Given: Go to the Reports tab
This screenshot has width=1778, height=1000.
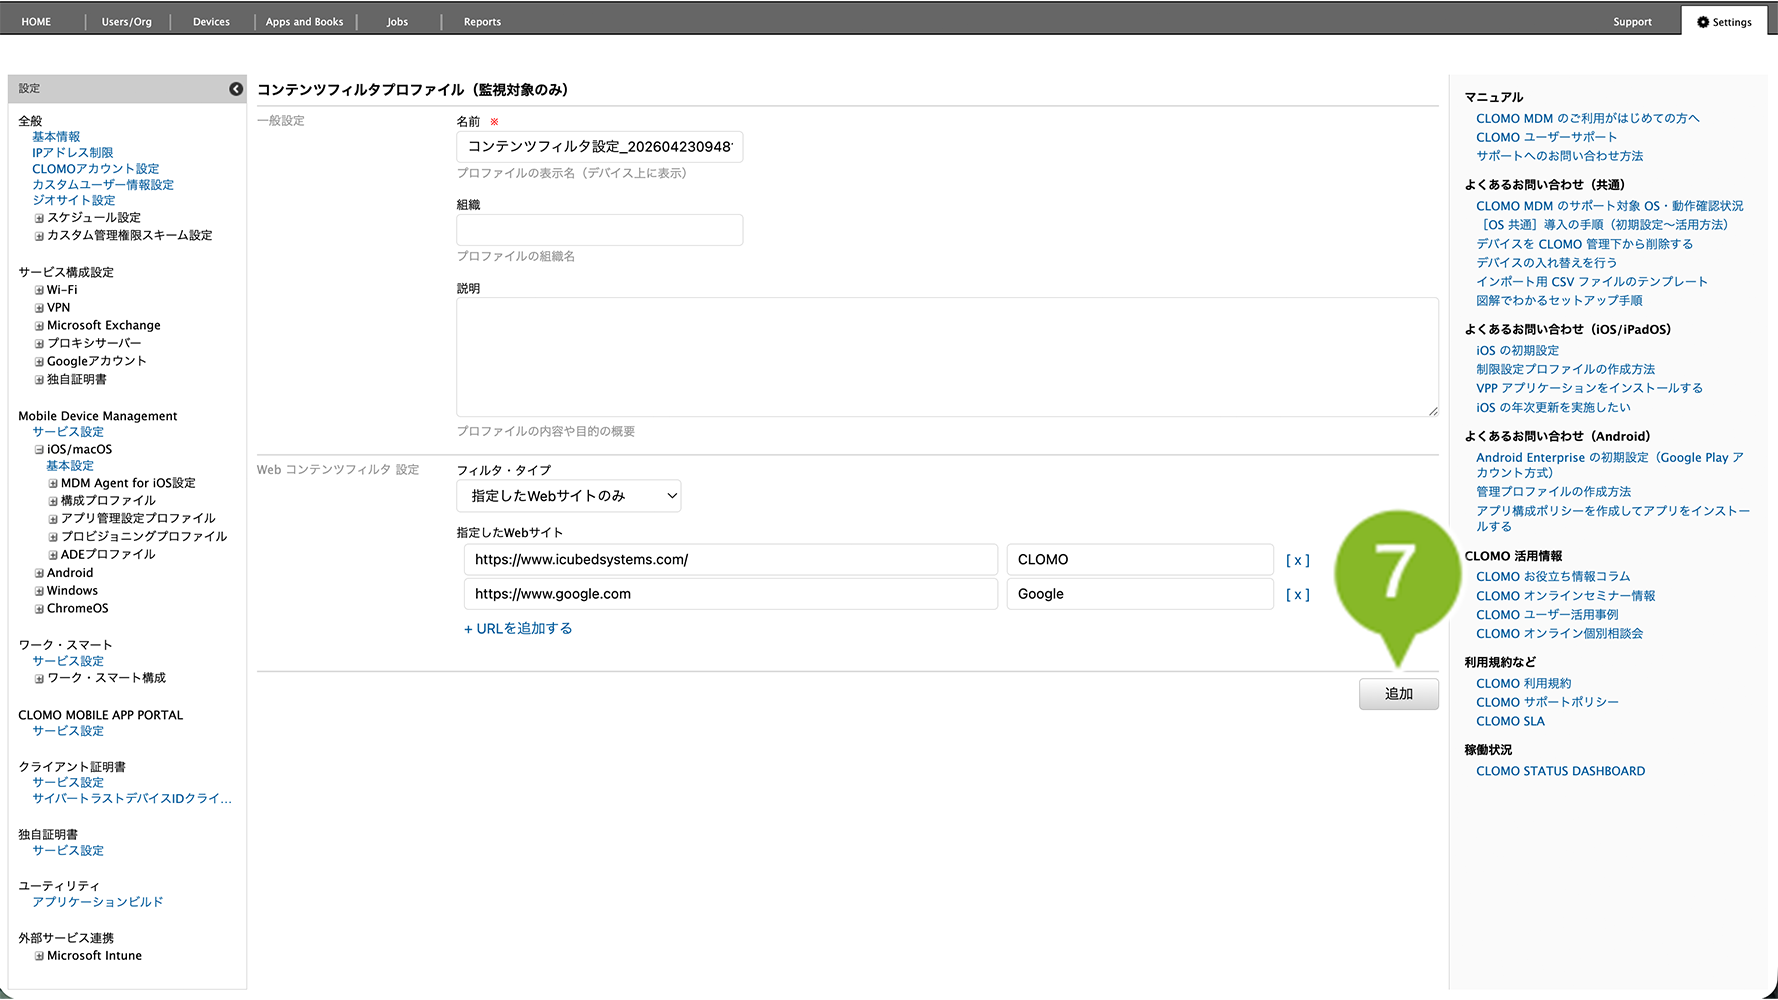Looking at the screenshot, I should point(482,22).
